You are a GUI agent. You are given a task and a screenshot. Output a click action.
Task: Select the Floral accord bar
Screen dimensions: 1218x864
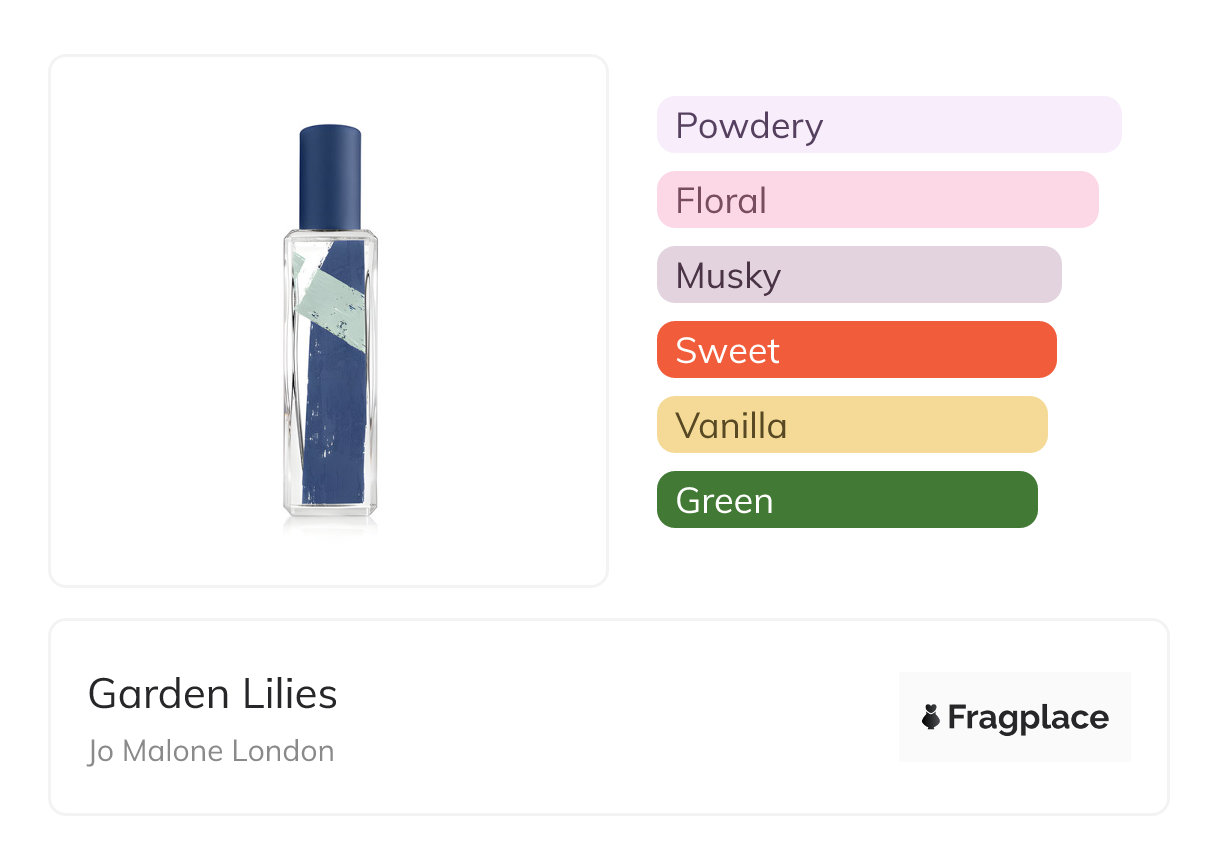[877, 200]
